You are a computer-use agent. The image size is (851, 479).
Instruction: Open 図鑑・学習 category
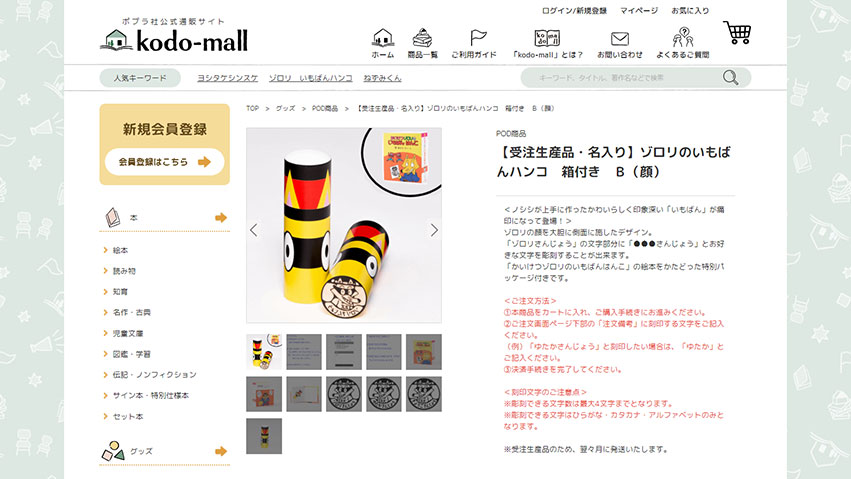coord(131,354)
